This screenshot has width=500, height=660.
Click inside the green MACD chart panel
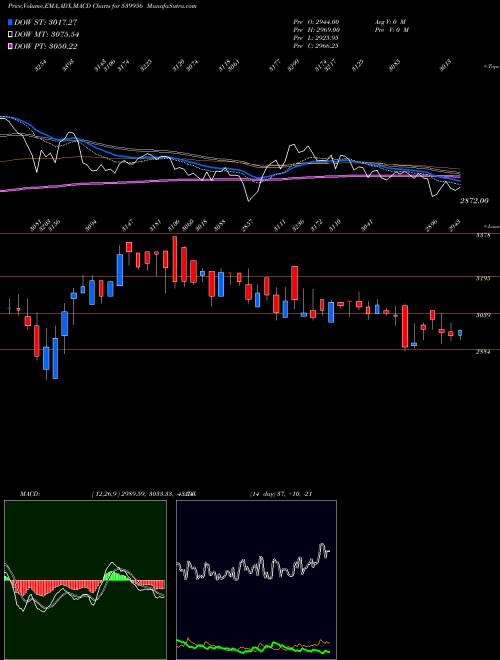click(85, 580)
